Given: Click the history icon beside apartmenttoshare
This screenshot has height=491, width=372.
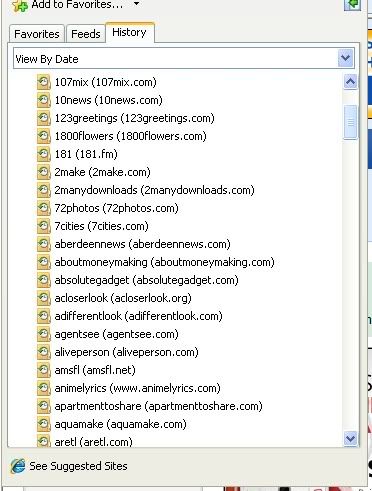Looking at the screenshot, I should pos(43,406).
